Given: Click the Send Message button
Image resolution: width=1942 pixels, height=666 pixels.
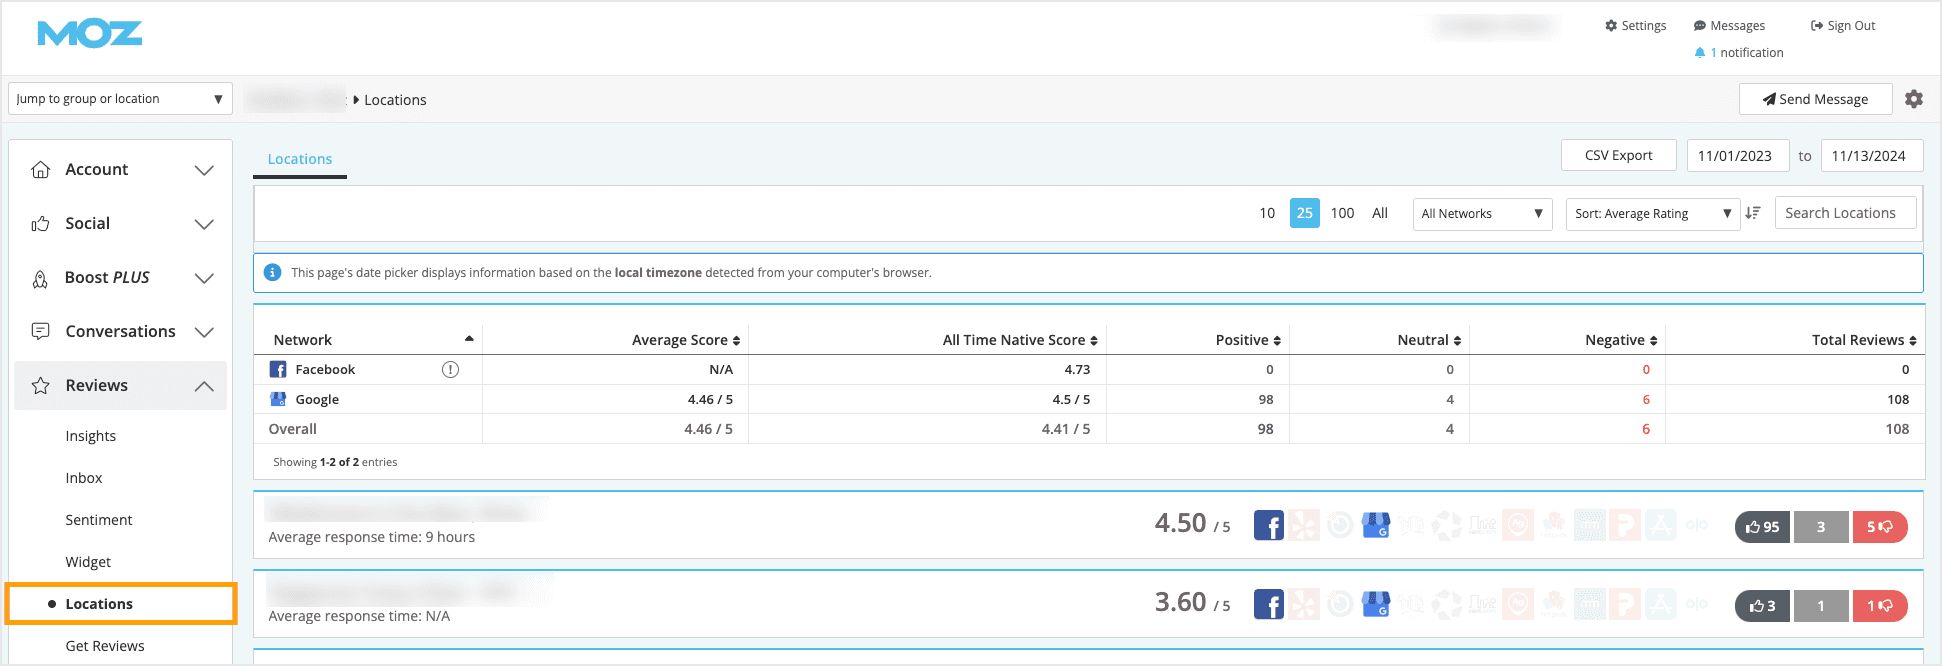Looking at the screenshot, I should tap(1815, 99).
